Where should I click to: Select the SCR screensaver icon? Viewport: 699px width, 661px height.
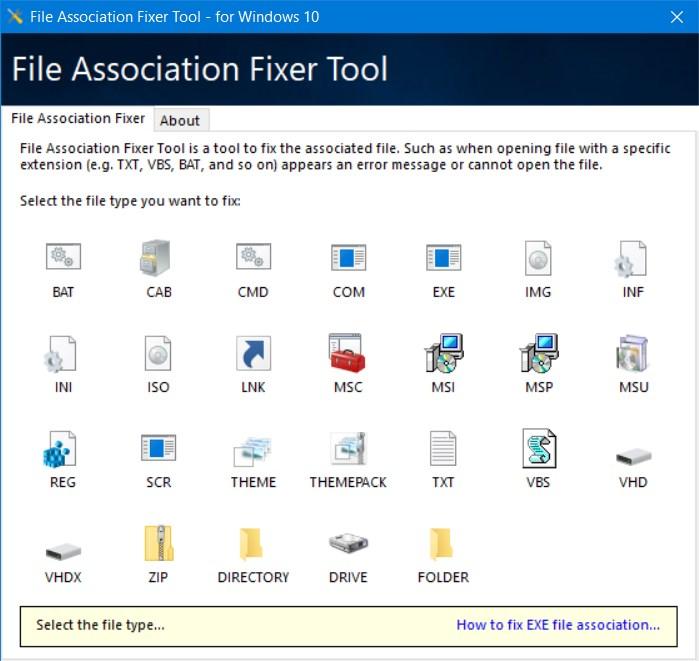(x=158, y=448)
